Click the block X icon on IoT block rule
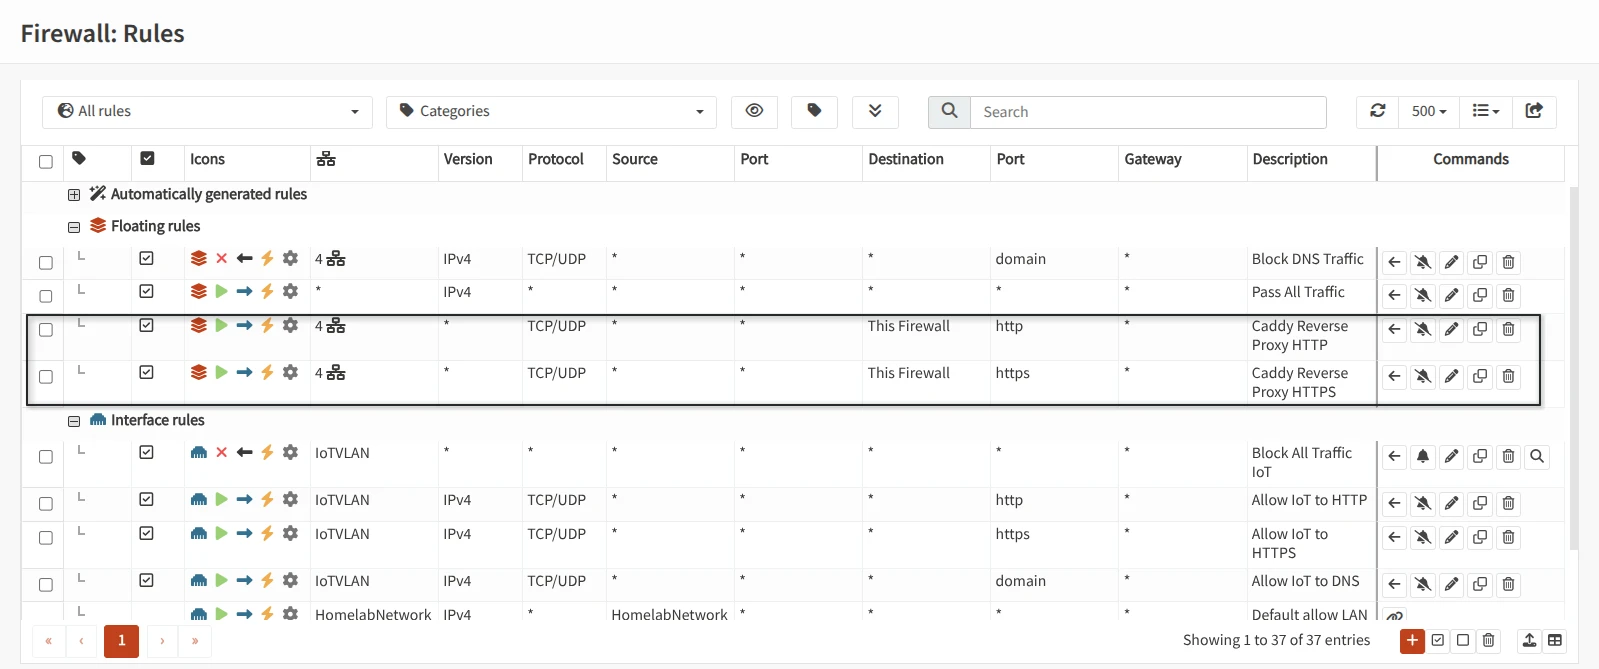The width and height of the screenshot is (1599, 669). [x=222, y=453]
